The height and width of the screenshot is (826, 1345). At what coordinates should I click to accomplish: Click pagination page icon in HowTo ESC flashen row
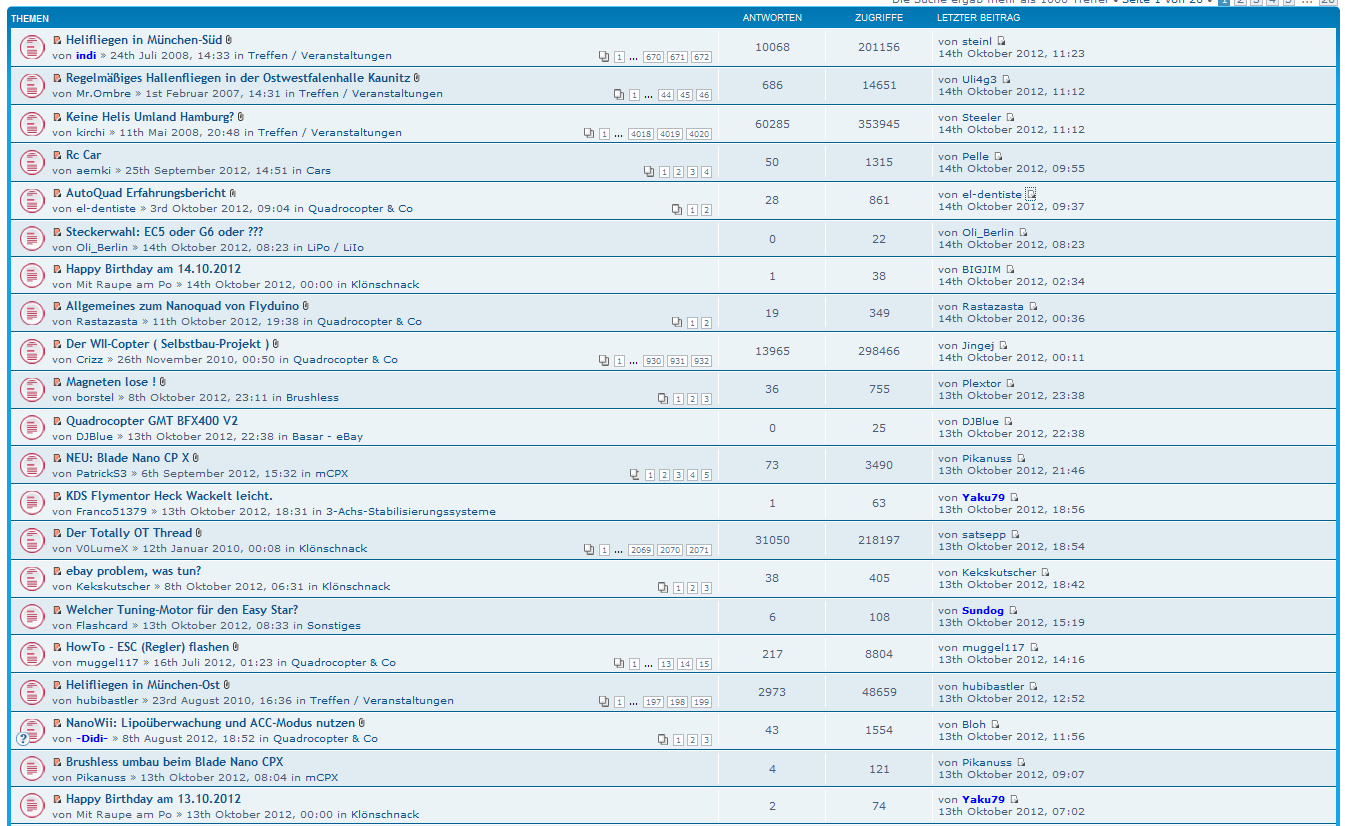(619, 664)
